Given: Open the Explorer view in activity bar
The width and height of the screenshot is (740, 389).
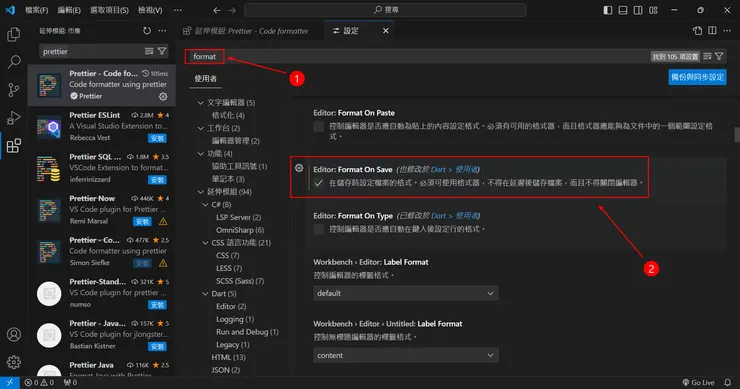Looking at the screenshot, I should pos(14,34).
